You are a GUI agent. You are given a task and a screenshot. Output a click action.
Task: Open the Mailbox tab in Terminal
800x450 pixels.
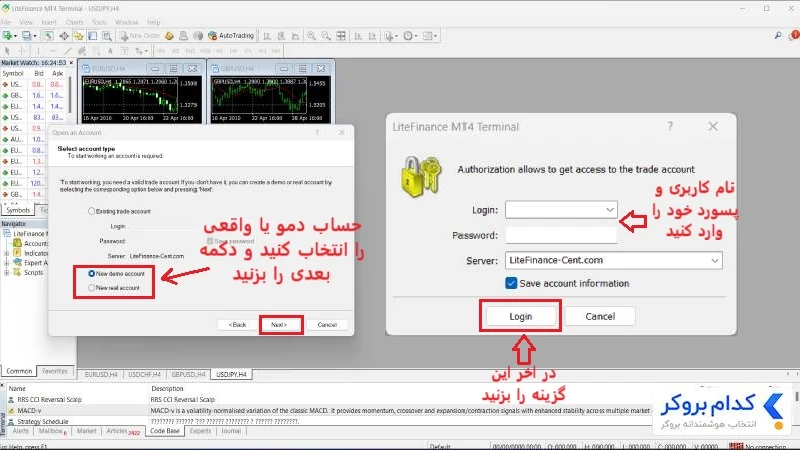52,431
